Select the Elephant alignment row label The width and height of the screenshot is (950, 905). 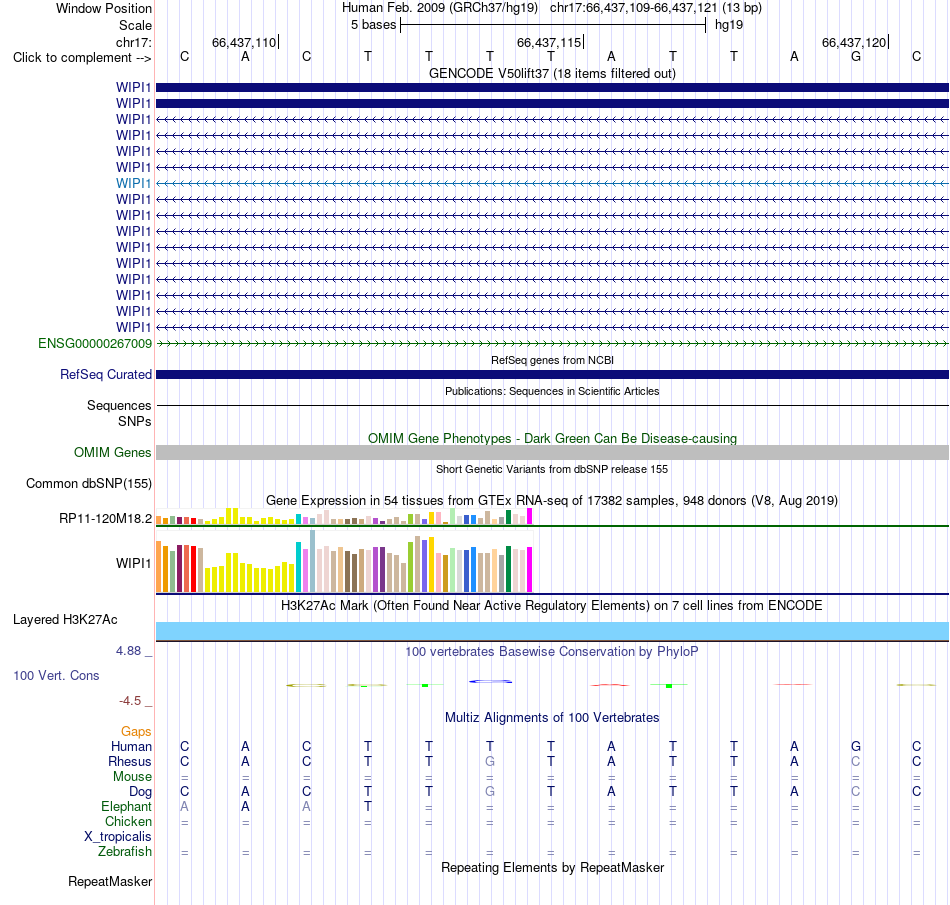(126, 806)
